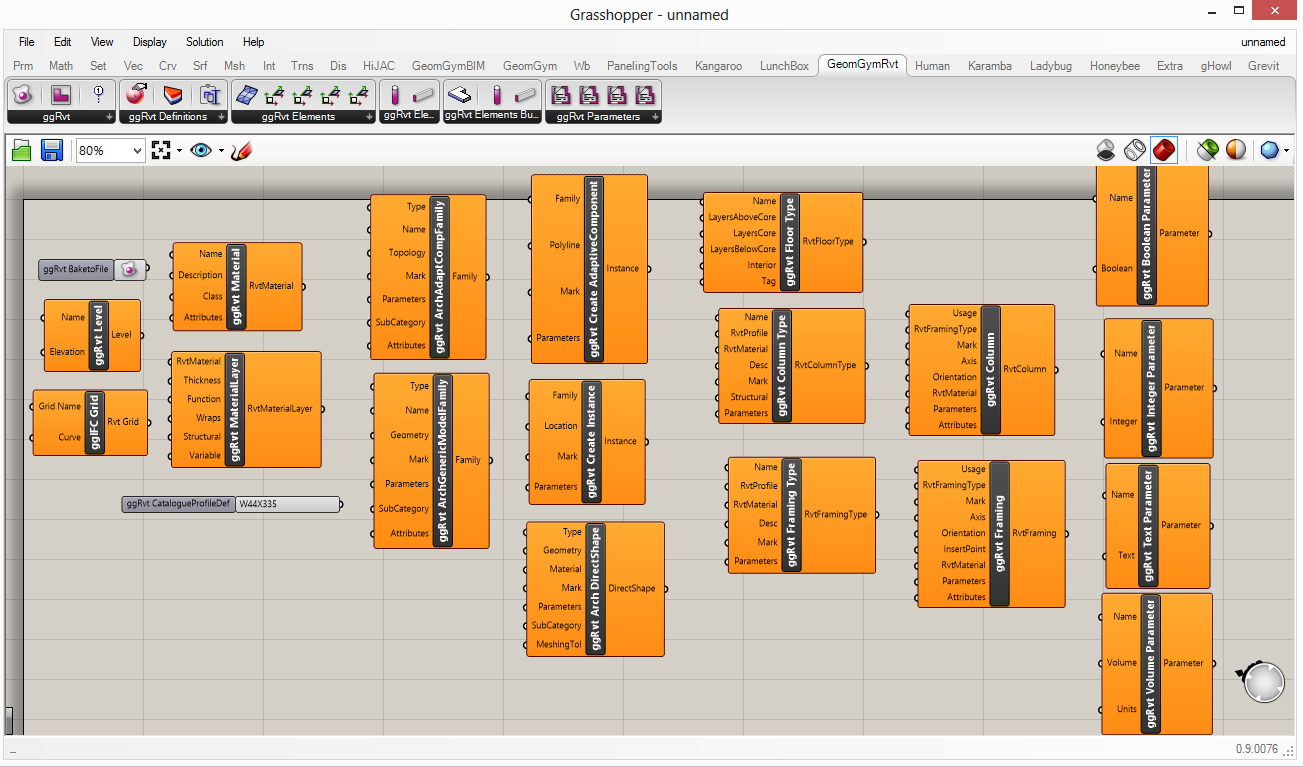This screenshot has width=1303, height=767.
Task: Click the Thickness input on ggRvt MaterialLayer
Action: point(202,380)
